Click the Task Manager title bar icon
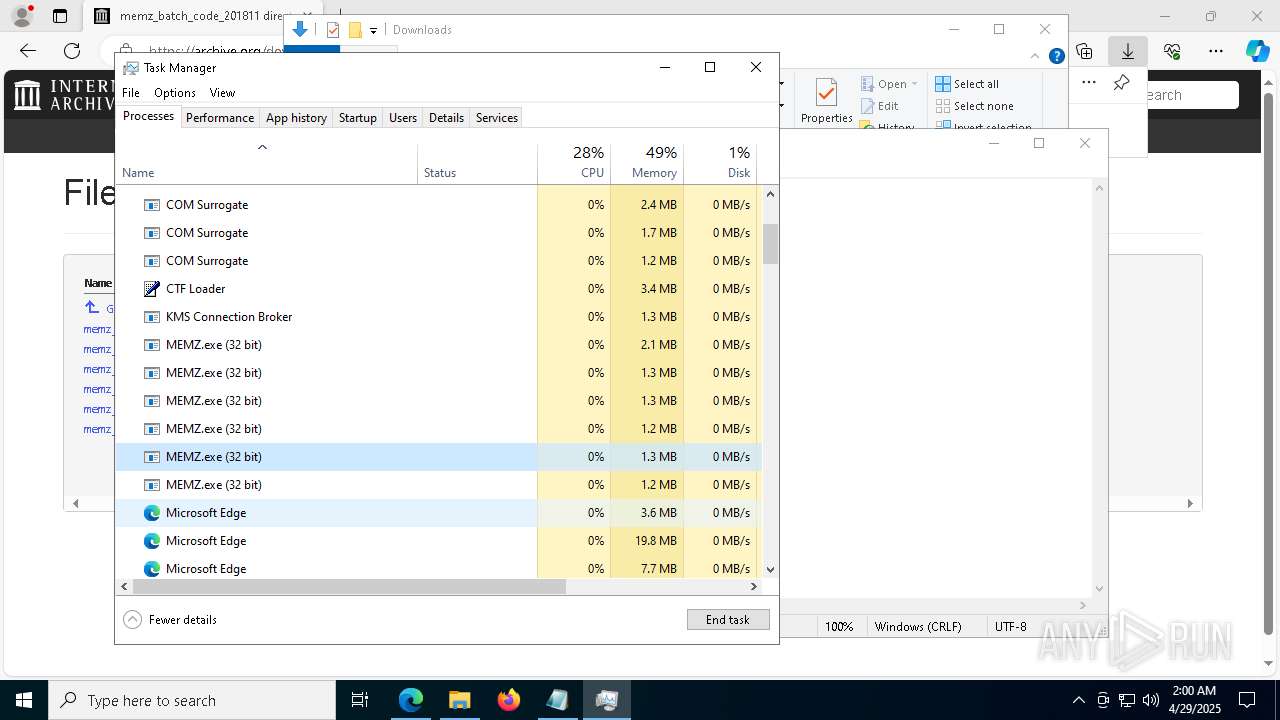 [x=131, y=67]
